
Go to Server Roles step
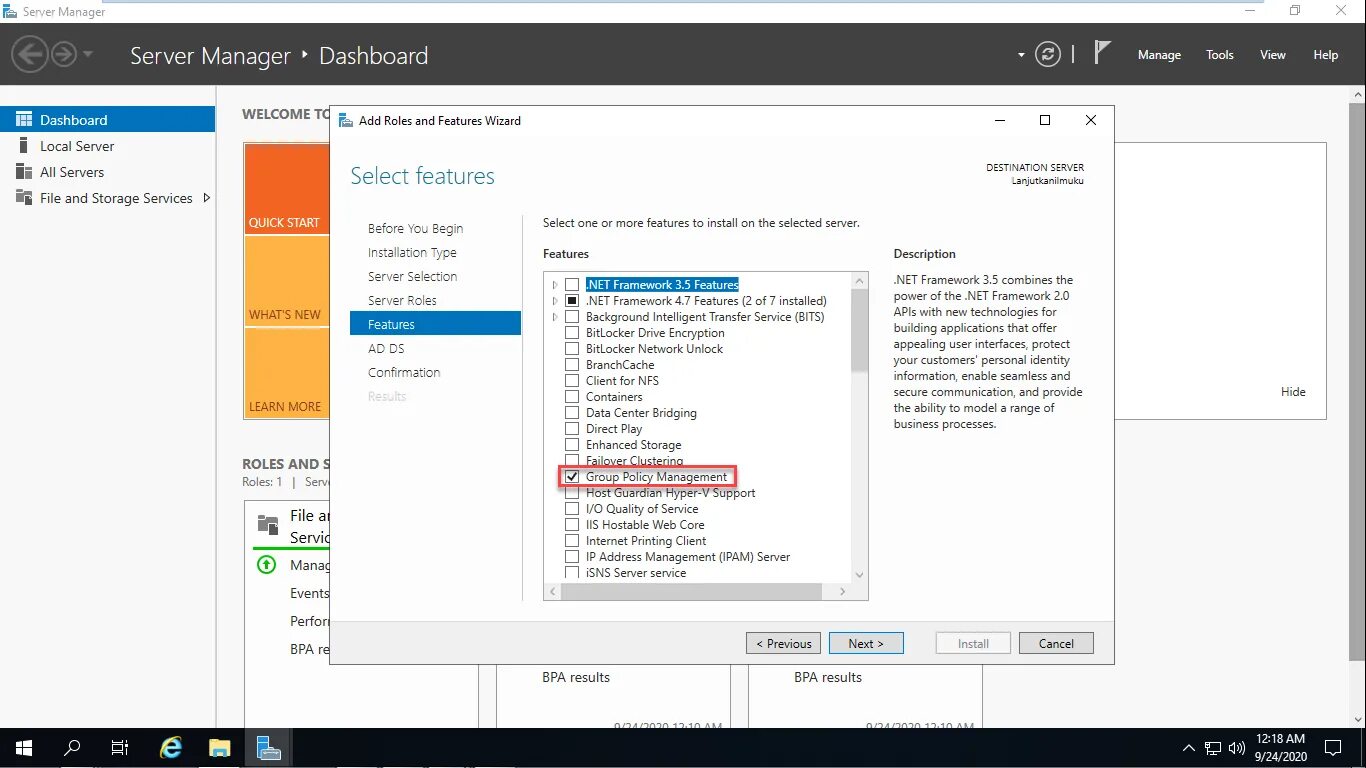pos(402,300)
